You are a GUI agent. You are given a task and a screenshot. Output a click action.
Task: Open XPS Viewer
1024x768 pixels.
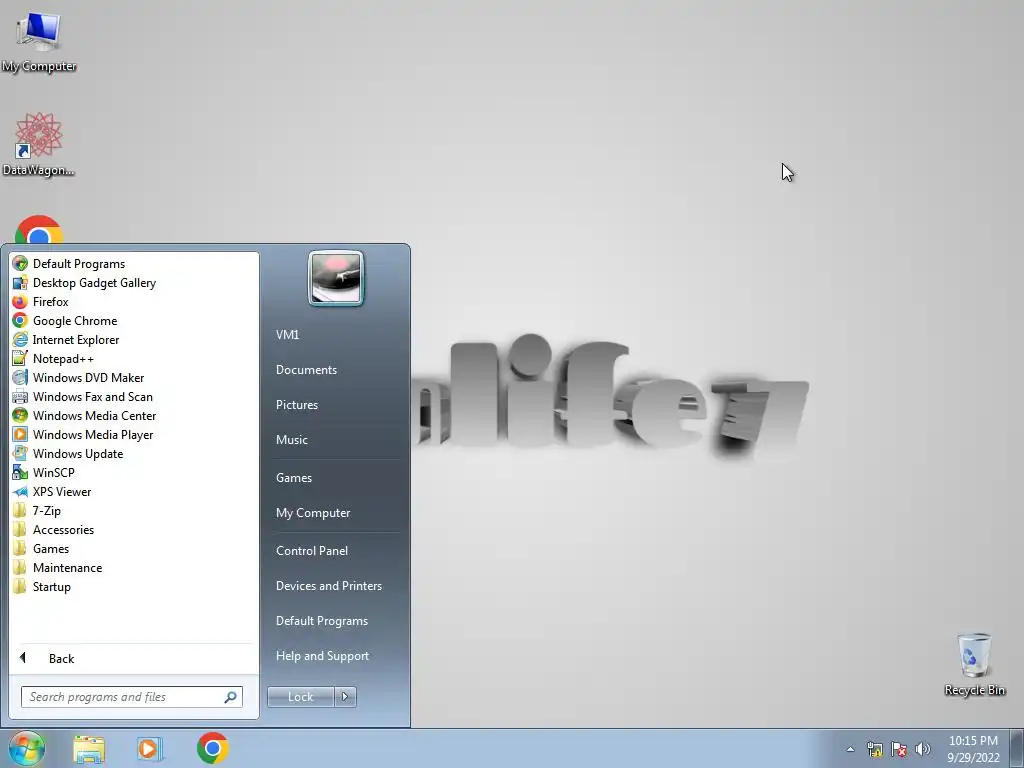coord(52,492)
